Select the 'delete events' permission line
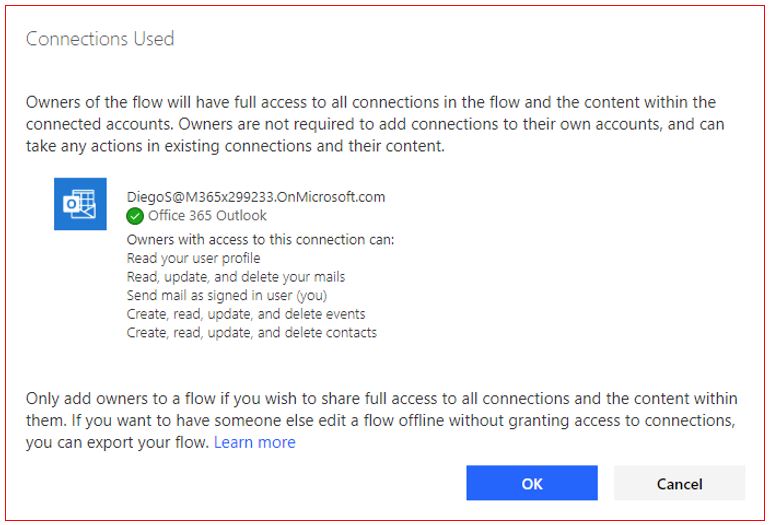The image size is (769, 525). [x=246, y=314]
